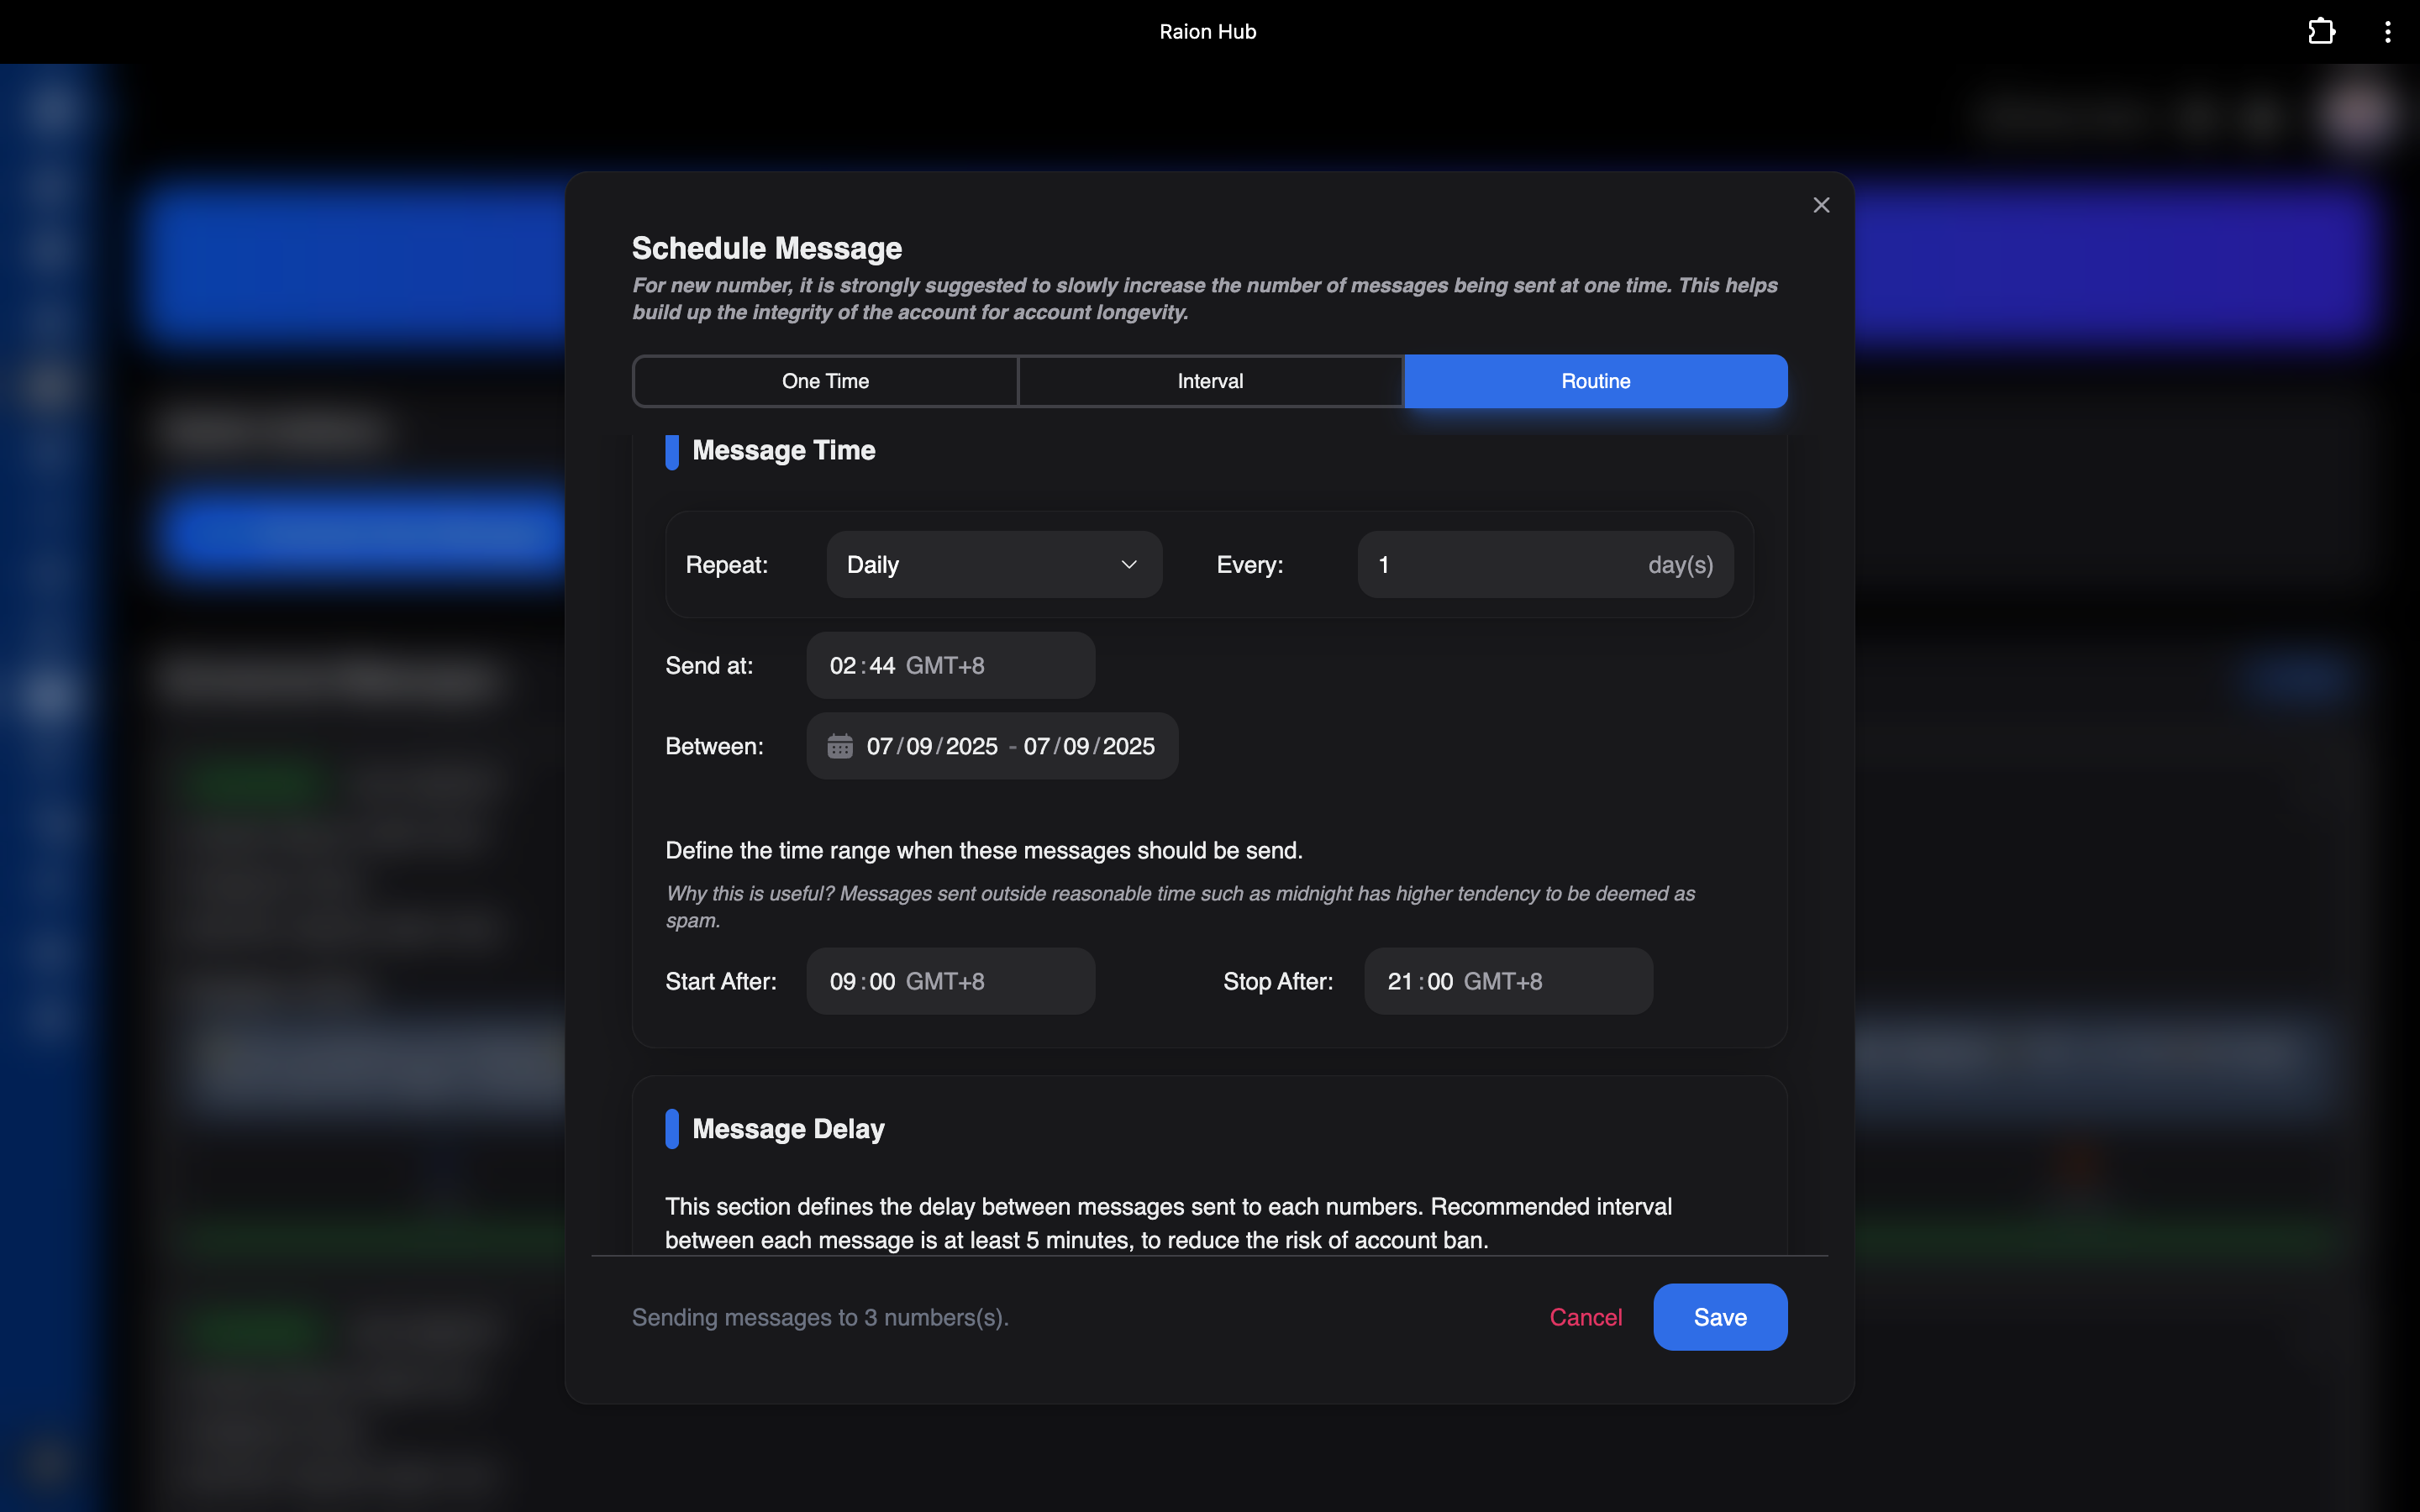The height and width of the screenshot is (1512, 2420).
Task: Open the Between date range picker
Action: click(x=992, y=746)
